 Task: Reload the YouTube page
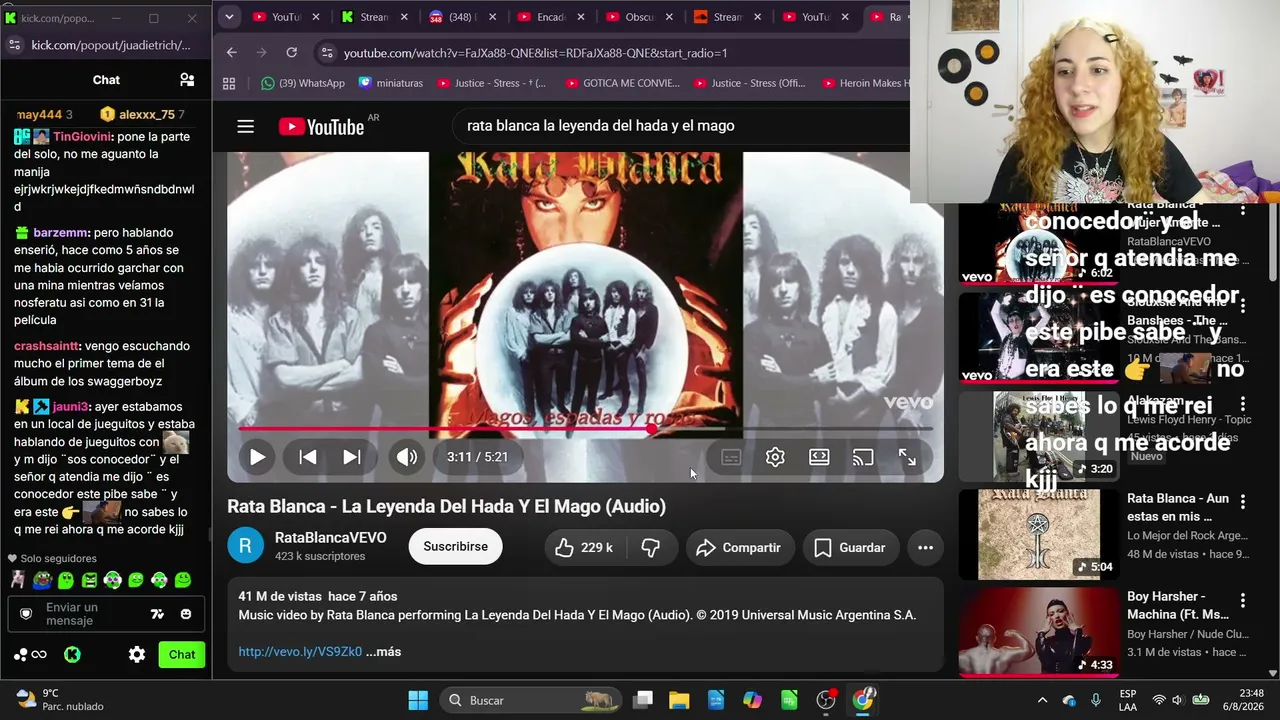291,52
